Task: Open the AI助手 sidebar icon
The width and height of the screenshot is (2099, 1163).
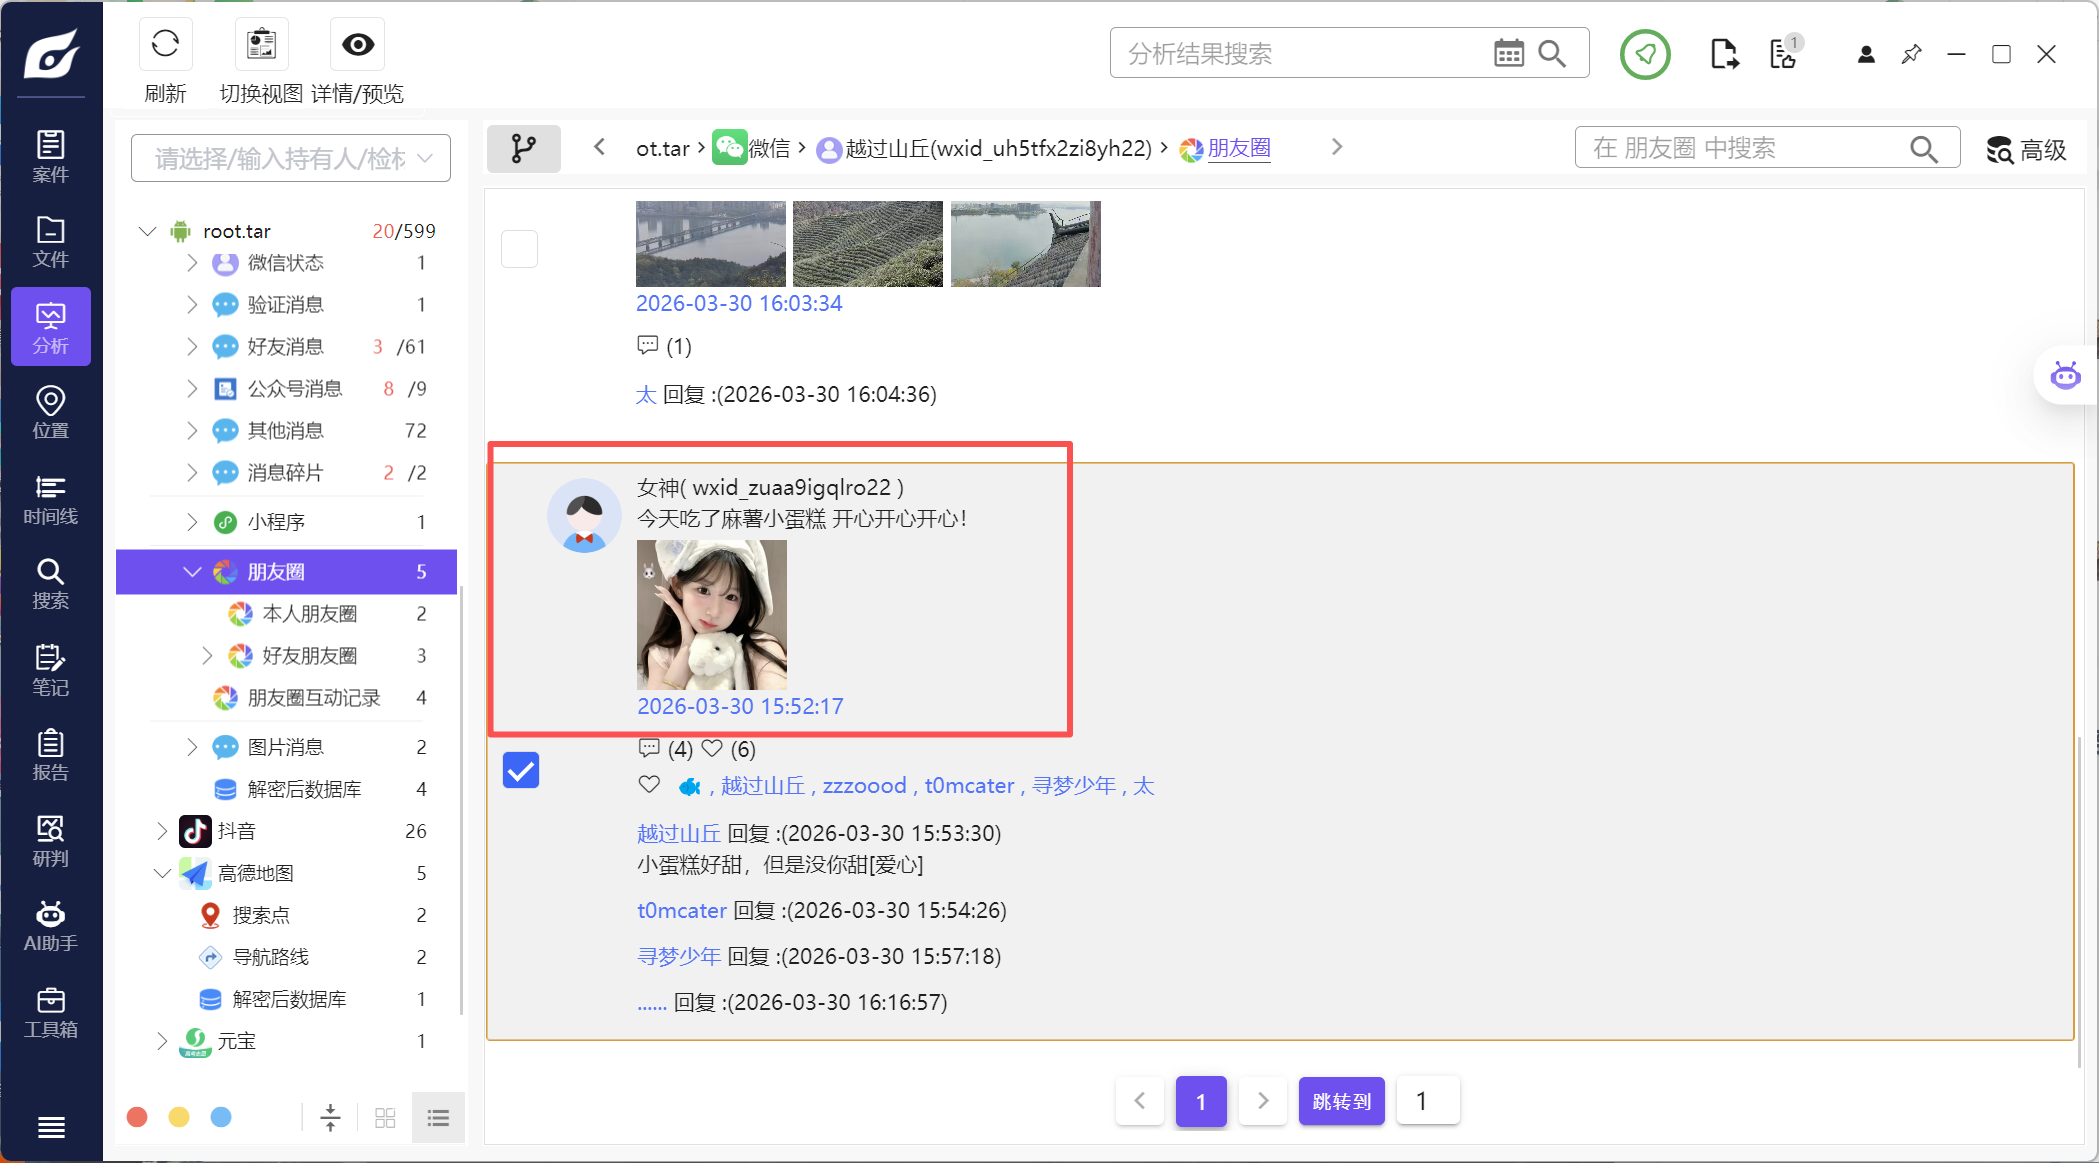Action: point(50,926)
